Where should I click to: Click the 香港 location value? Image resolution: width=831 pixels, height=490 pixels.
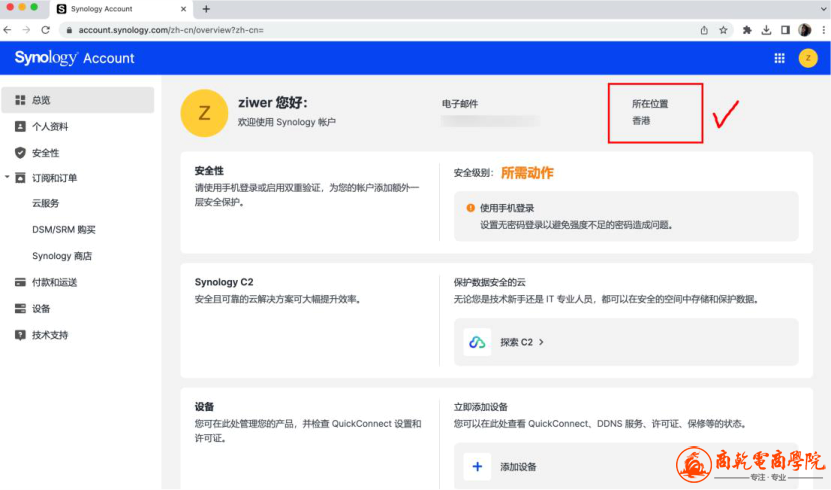(x=641, y=121)
